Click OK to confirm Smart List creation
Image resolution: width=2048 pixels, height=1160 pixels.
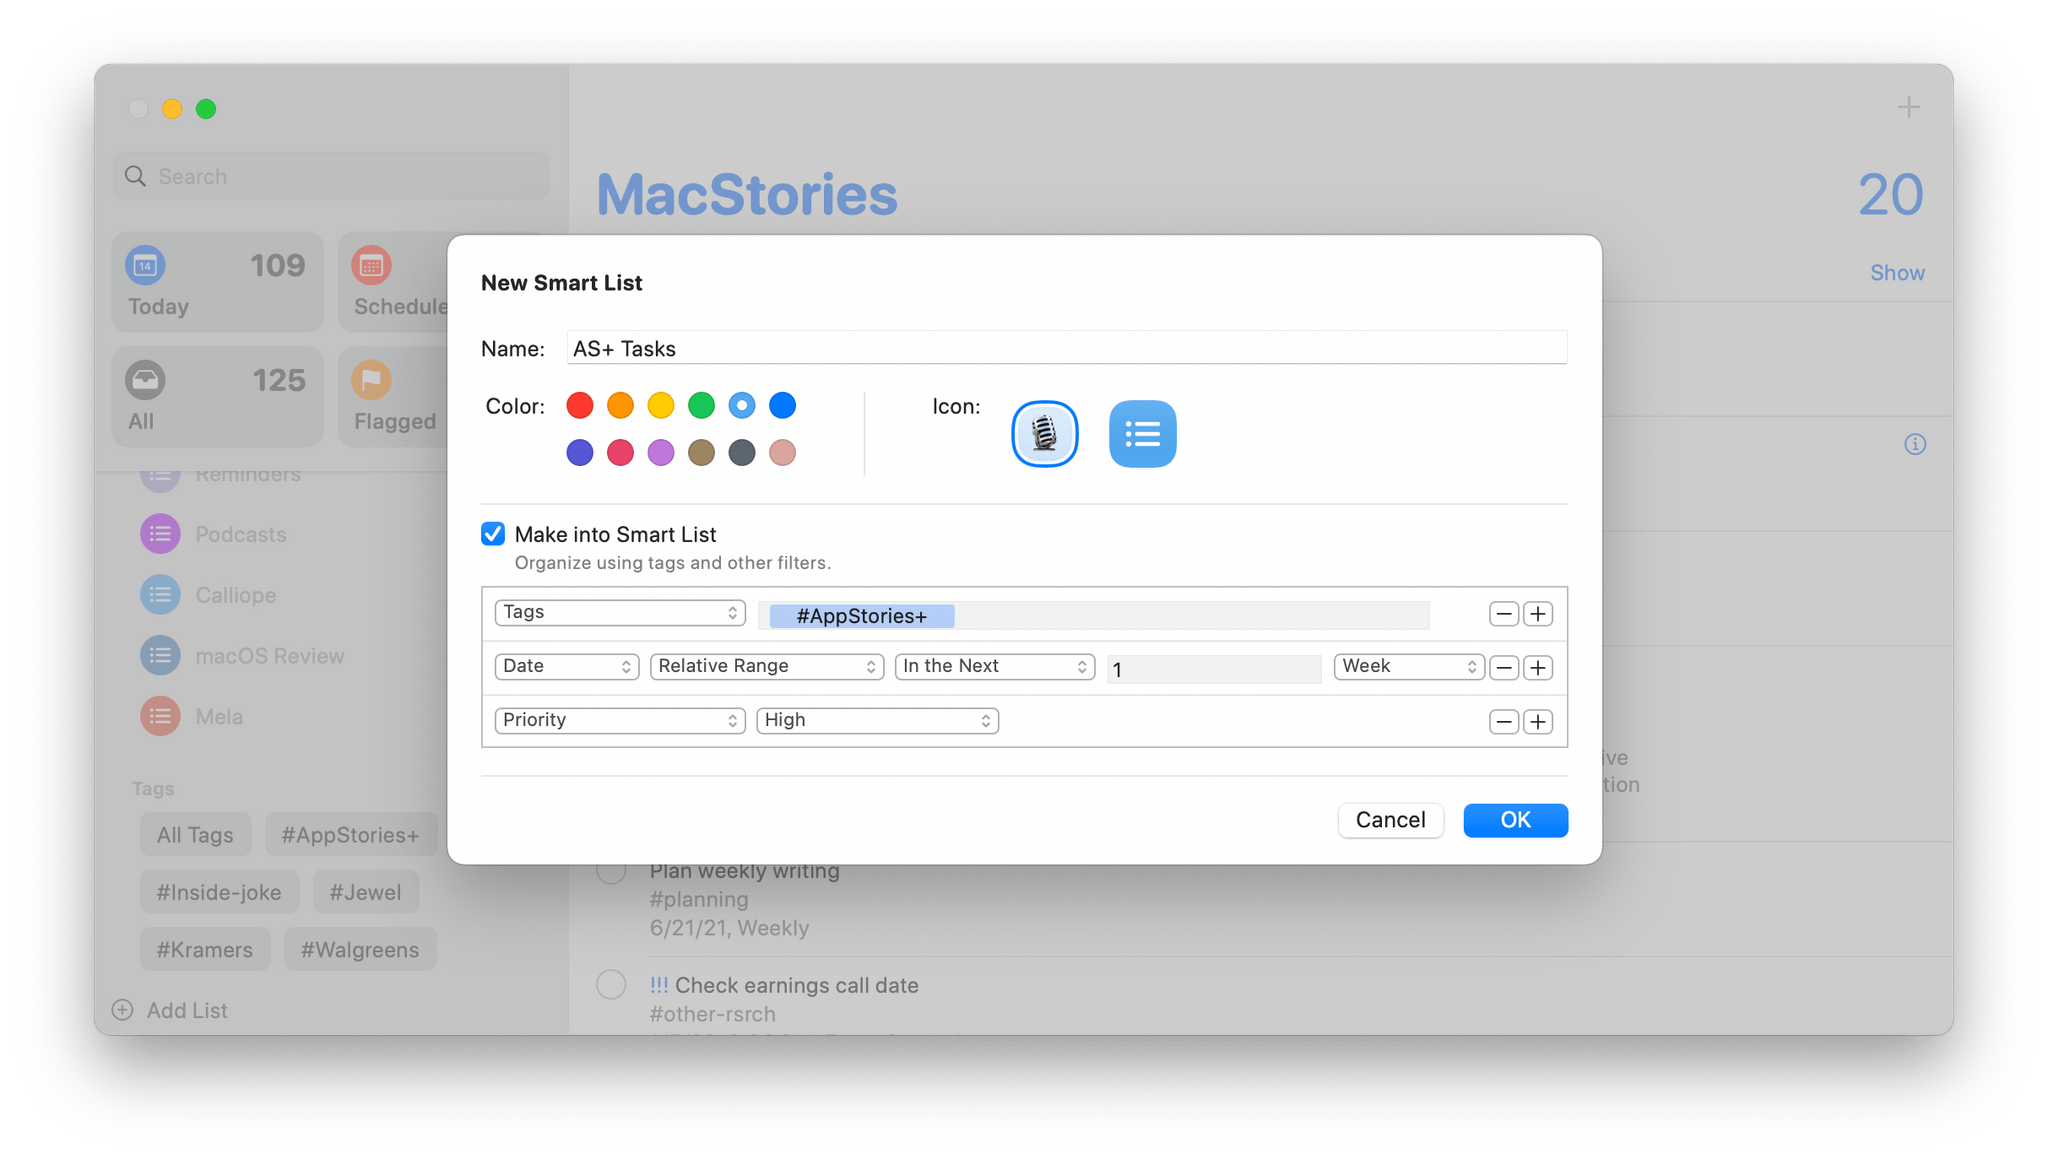[x=1515, y=820]
